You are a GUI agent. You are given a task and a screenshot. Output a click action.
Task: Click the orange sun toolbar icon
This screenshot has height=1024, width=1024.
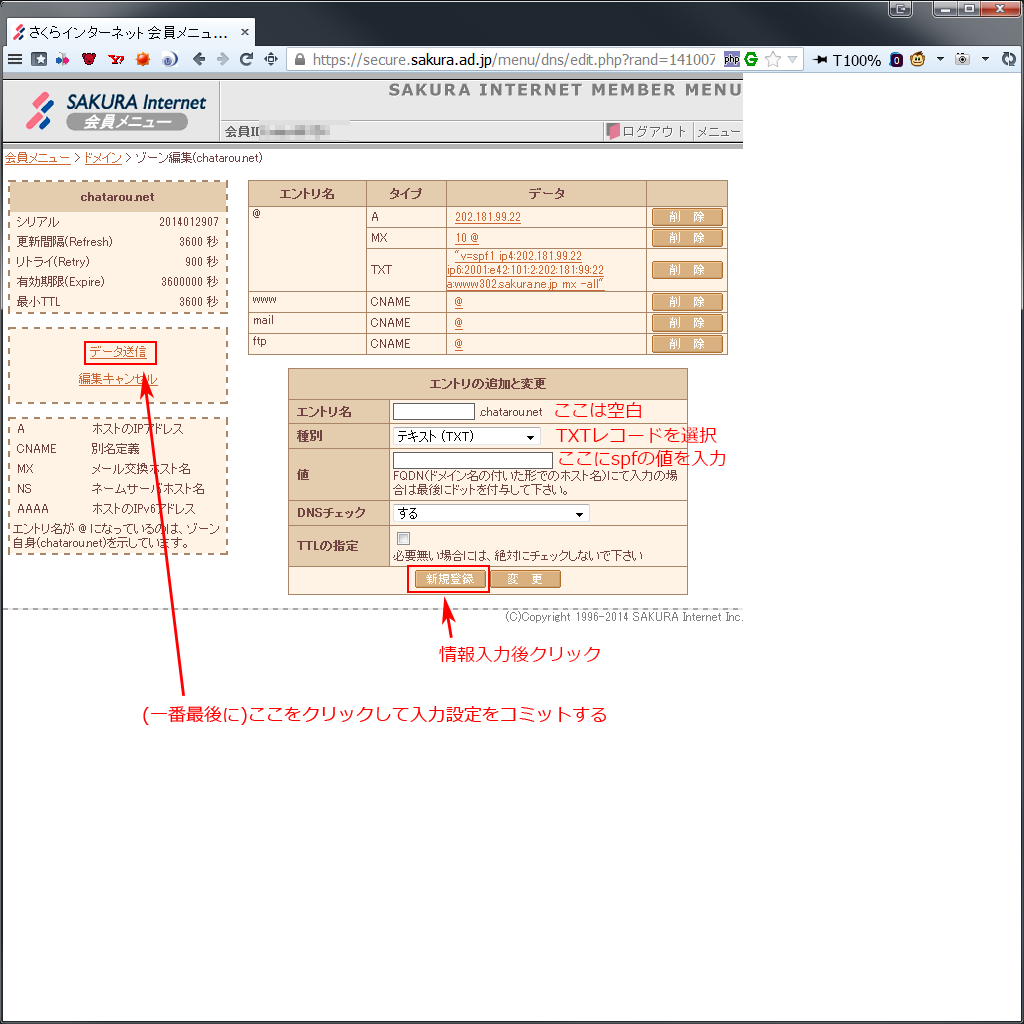click(x=142, y=59)
